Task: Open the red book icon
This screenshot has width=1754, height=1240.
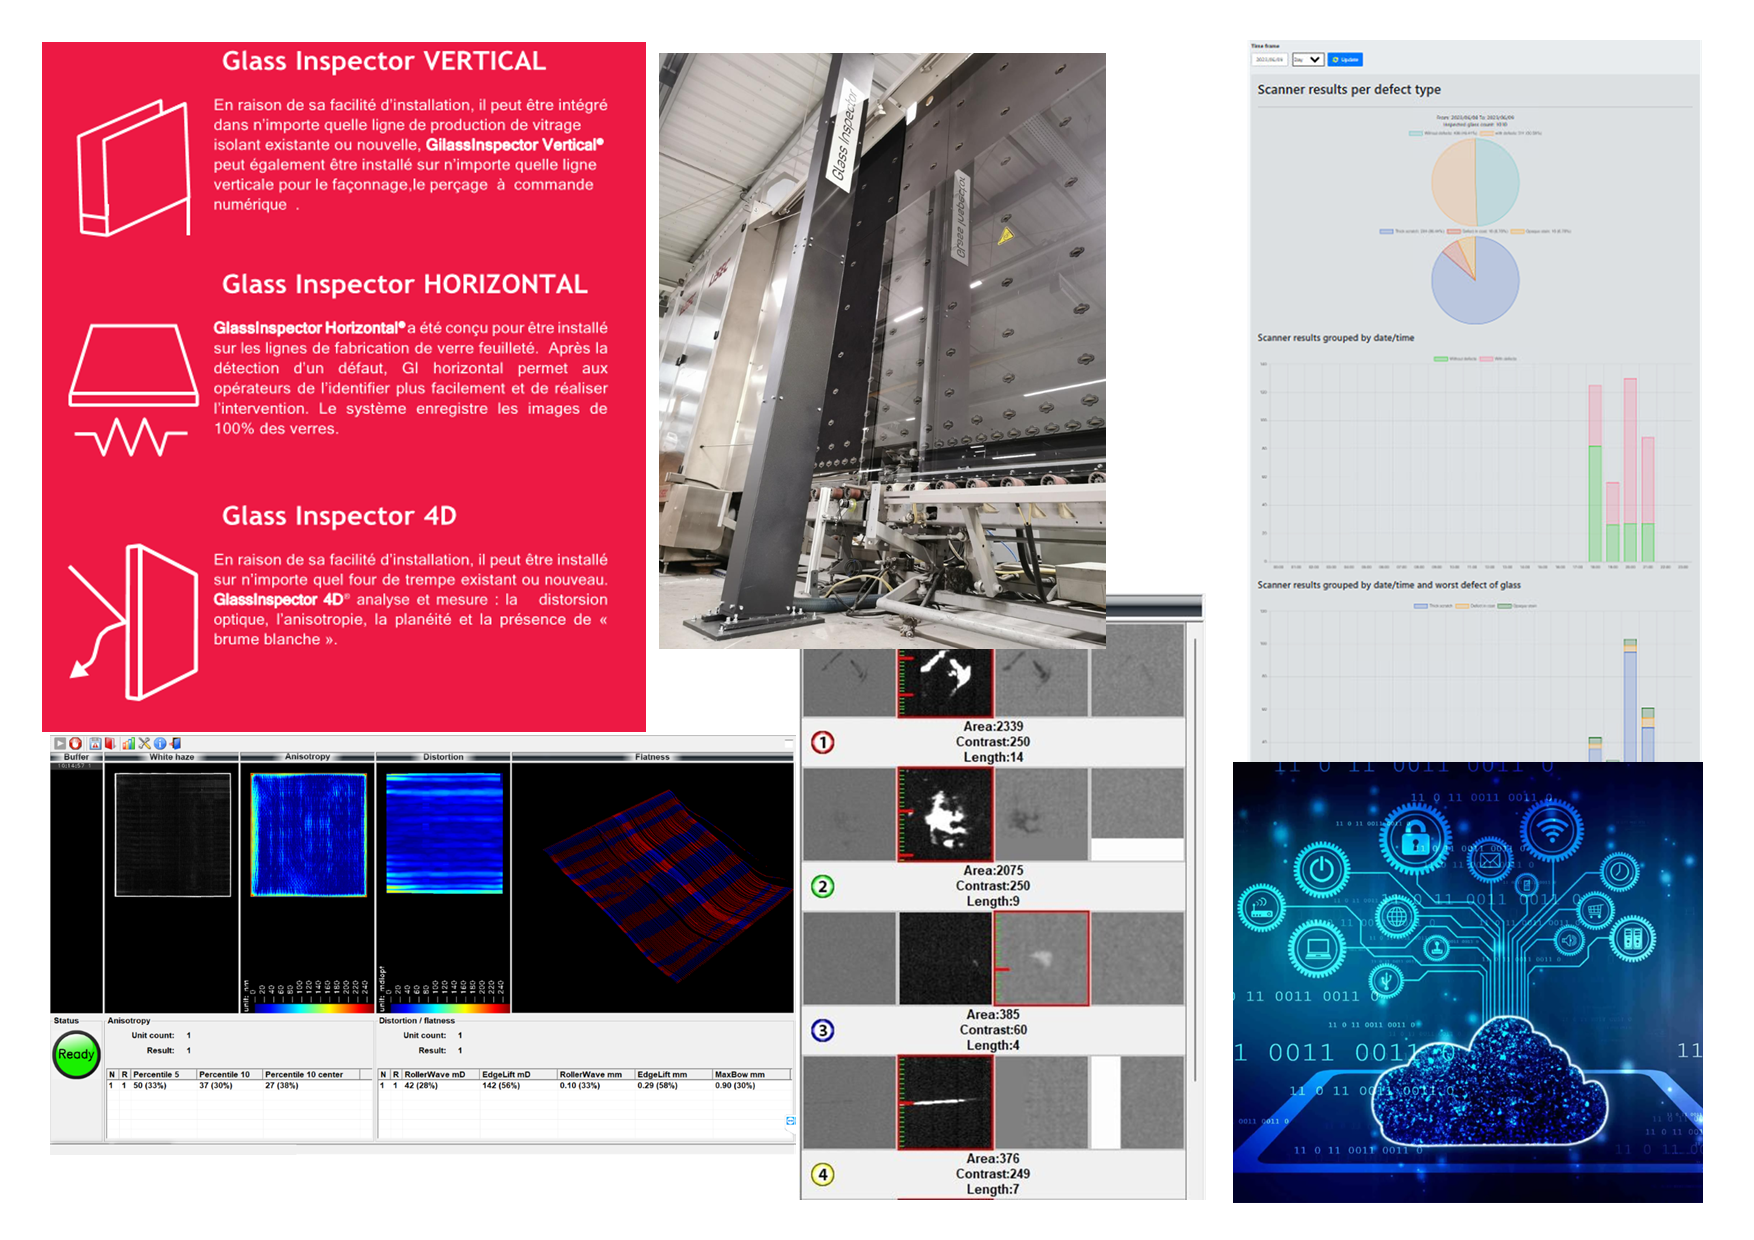Action: (110, 743)
